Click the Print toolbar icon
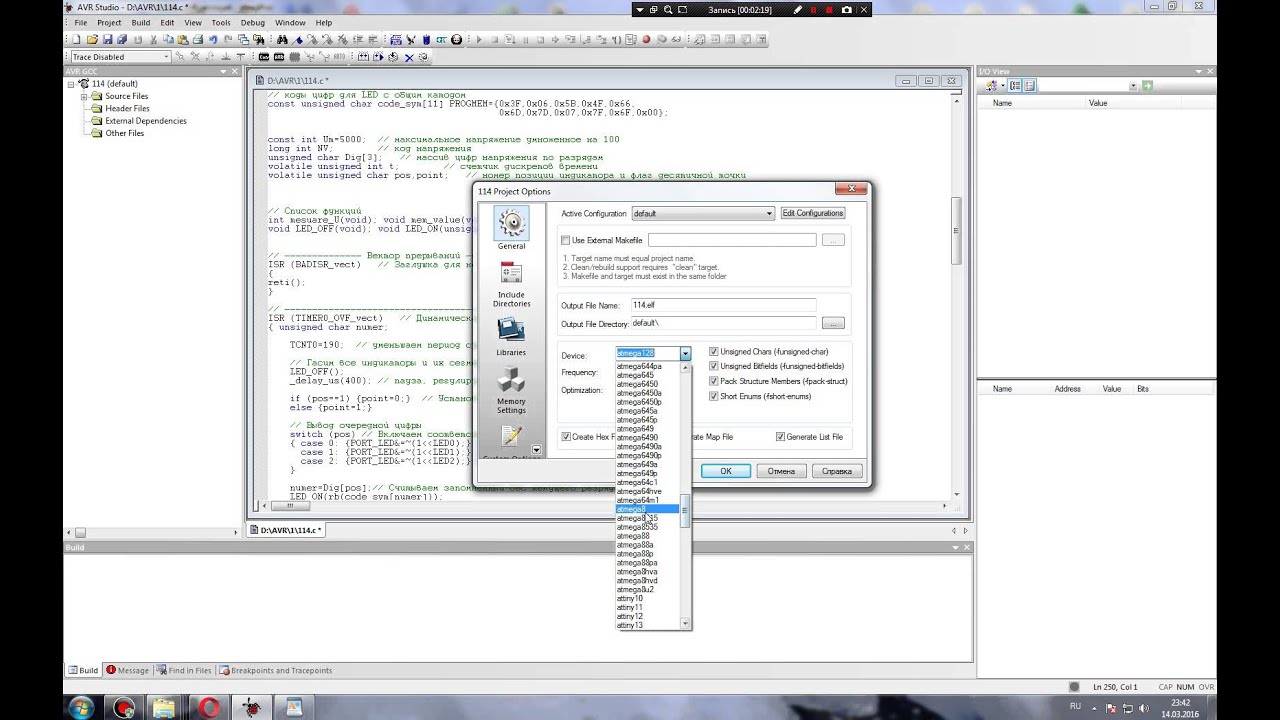 click(198, 40)
